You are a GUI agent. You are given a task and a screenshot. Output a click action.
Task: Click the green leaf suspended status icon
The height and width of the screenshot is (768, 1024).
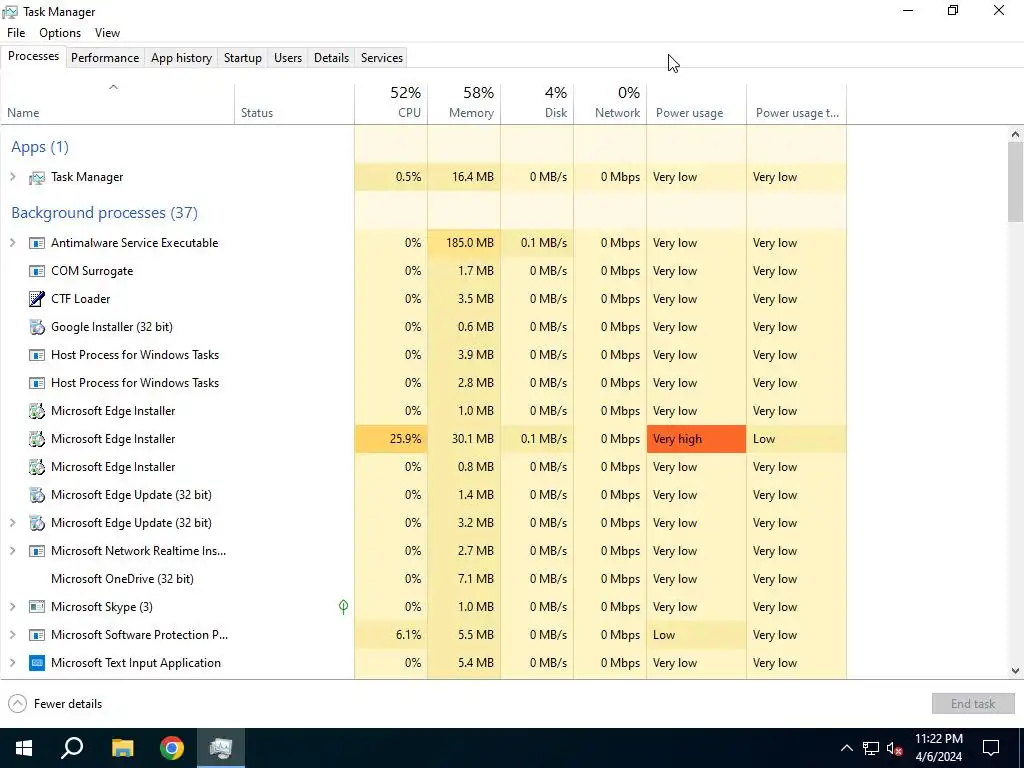point(344,607)
